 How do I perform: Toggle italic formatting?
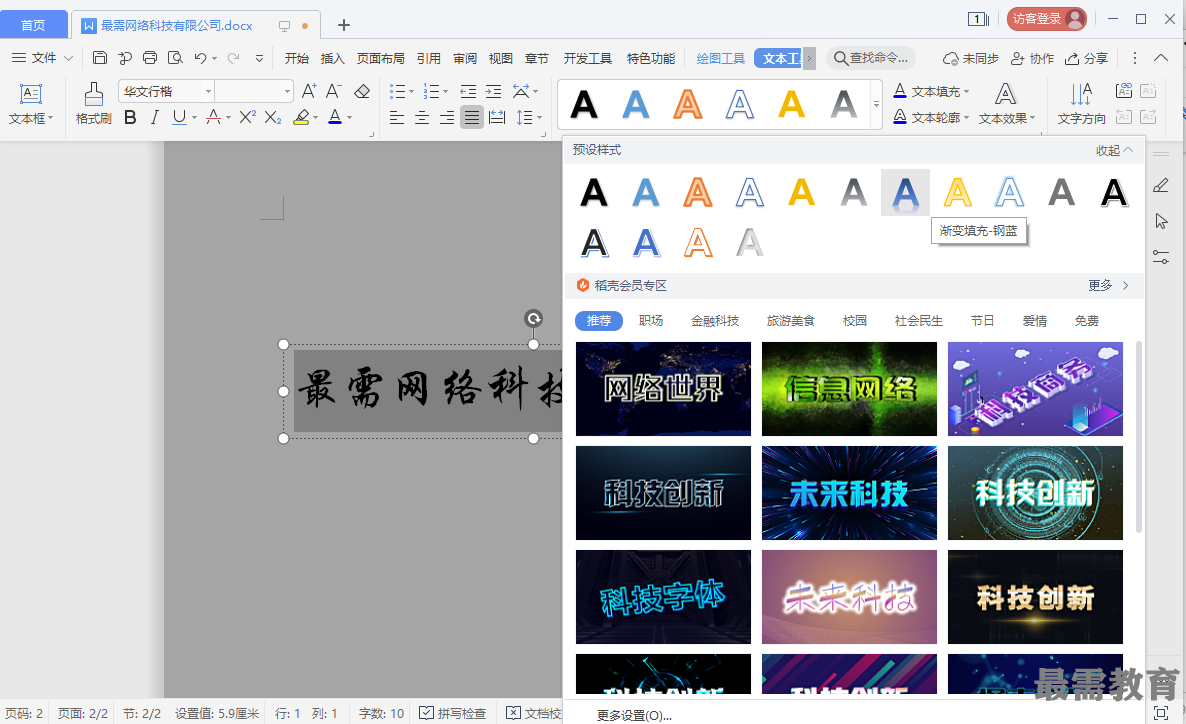tap(155, 117)
